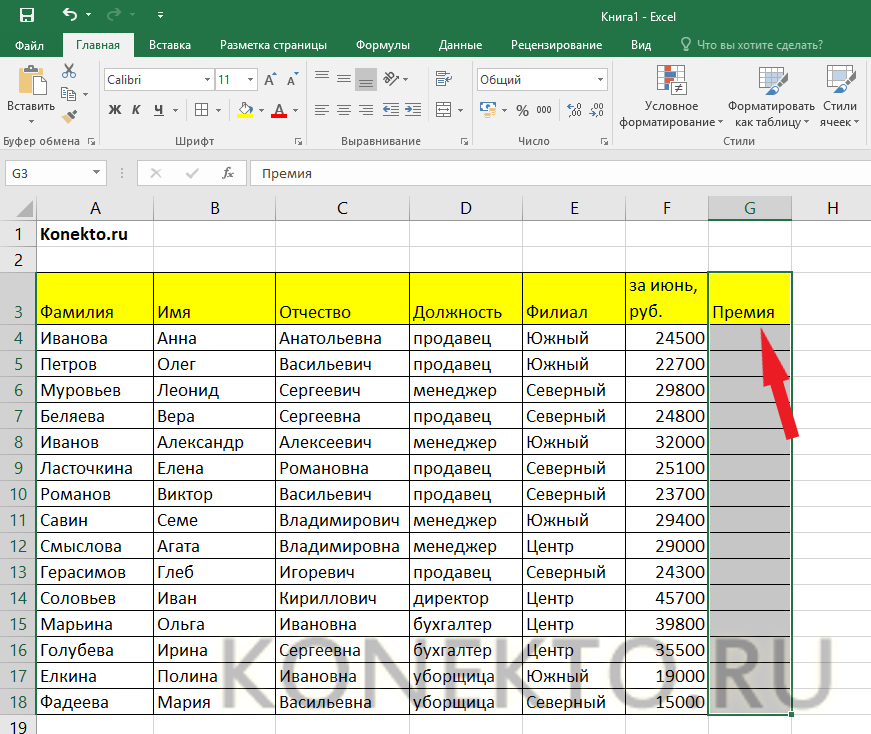Expand the number format dropdown showing Общий

[x=600, y=80]
